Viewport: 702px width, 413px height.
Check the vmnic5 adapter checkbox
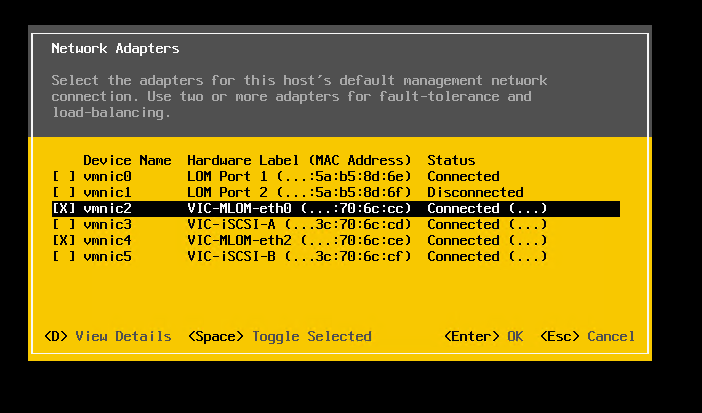pyautogui.click(x=63, y=256)
